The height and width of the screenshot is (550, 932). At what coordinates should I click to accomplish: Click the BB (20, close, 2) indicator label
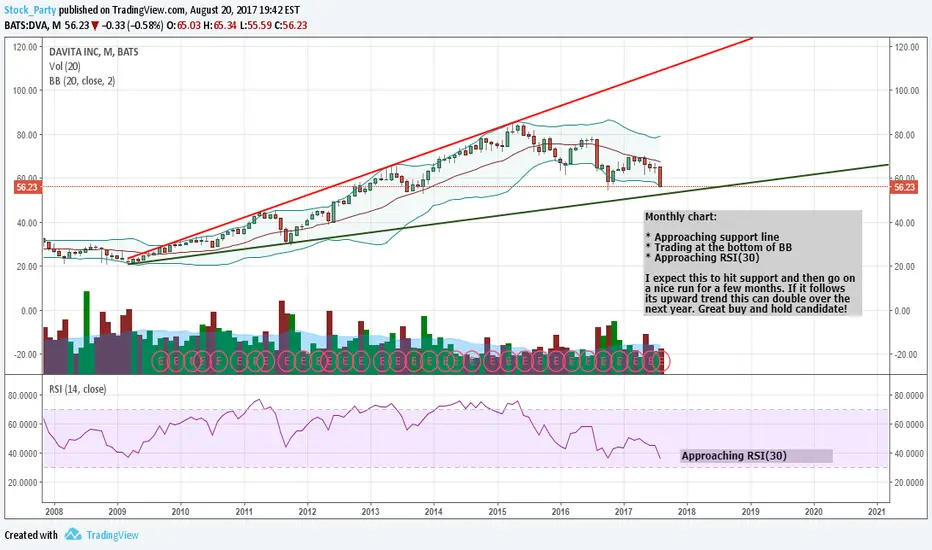tap(82, 81)
